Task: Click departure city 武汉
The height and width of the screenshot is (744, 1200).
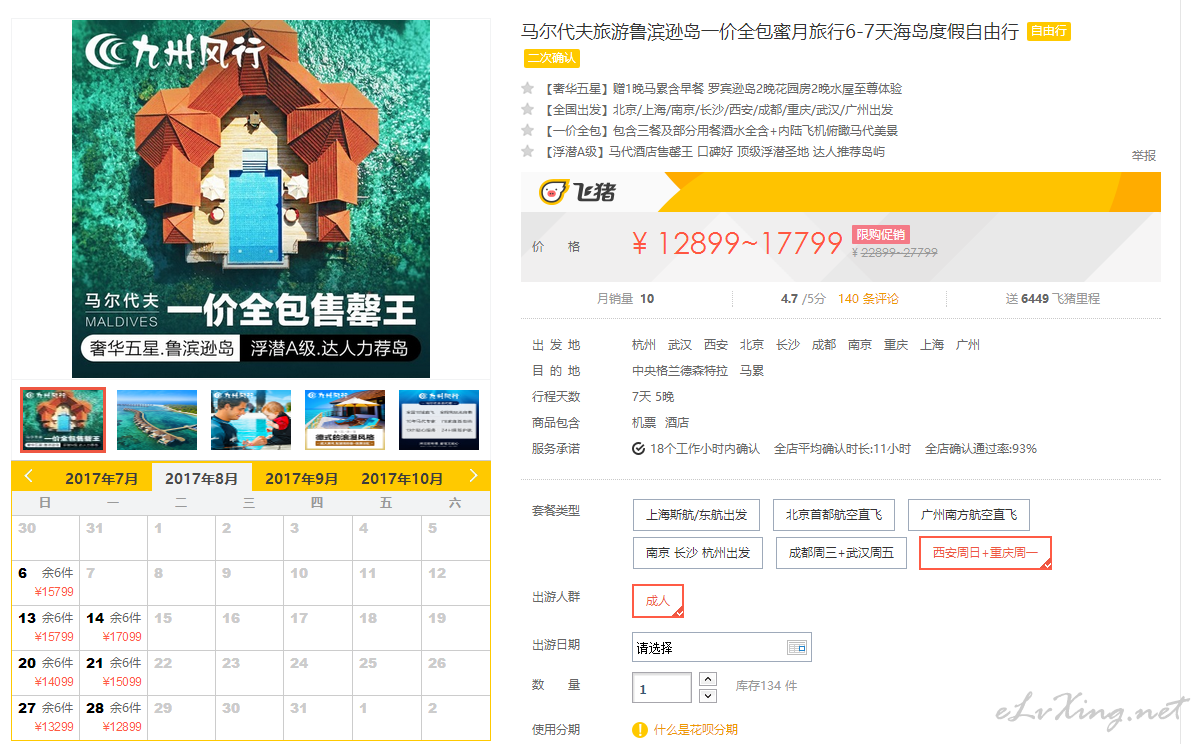Action: tap(680, 345)
